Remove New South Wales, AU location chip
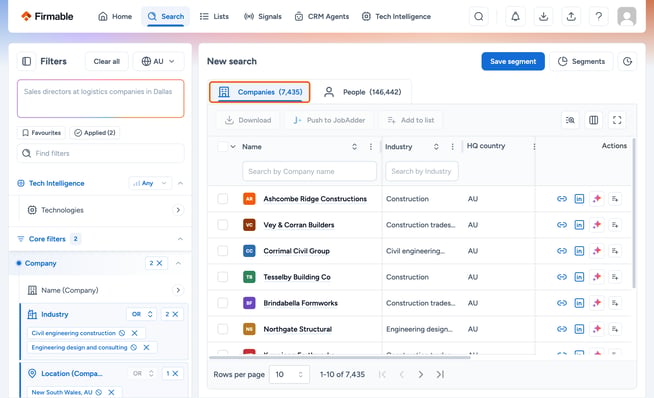This screenshot has height=398, width=654. click(x=111, y=392)
